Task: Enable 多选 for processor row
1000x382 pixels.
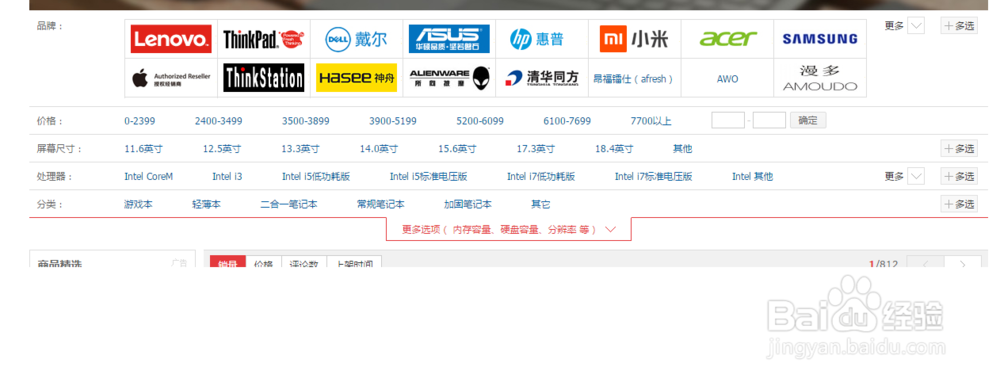Action: [x=959, y=176]
